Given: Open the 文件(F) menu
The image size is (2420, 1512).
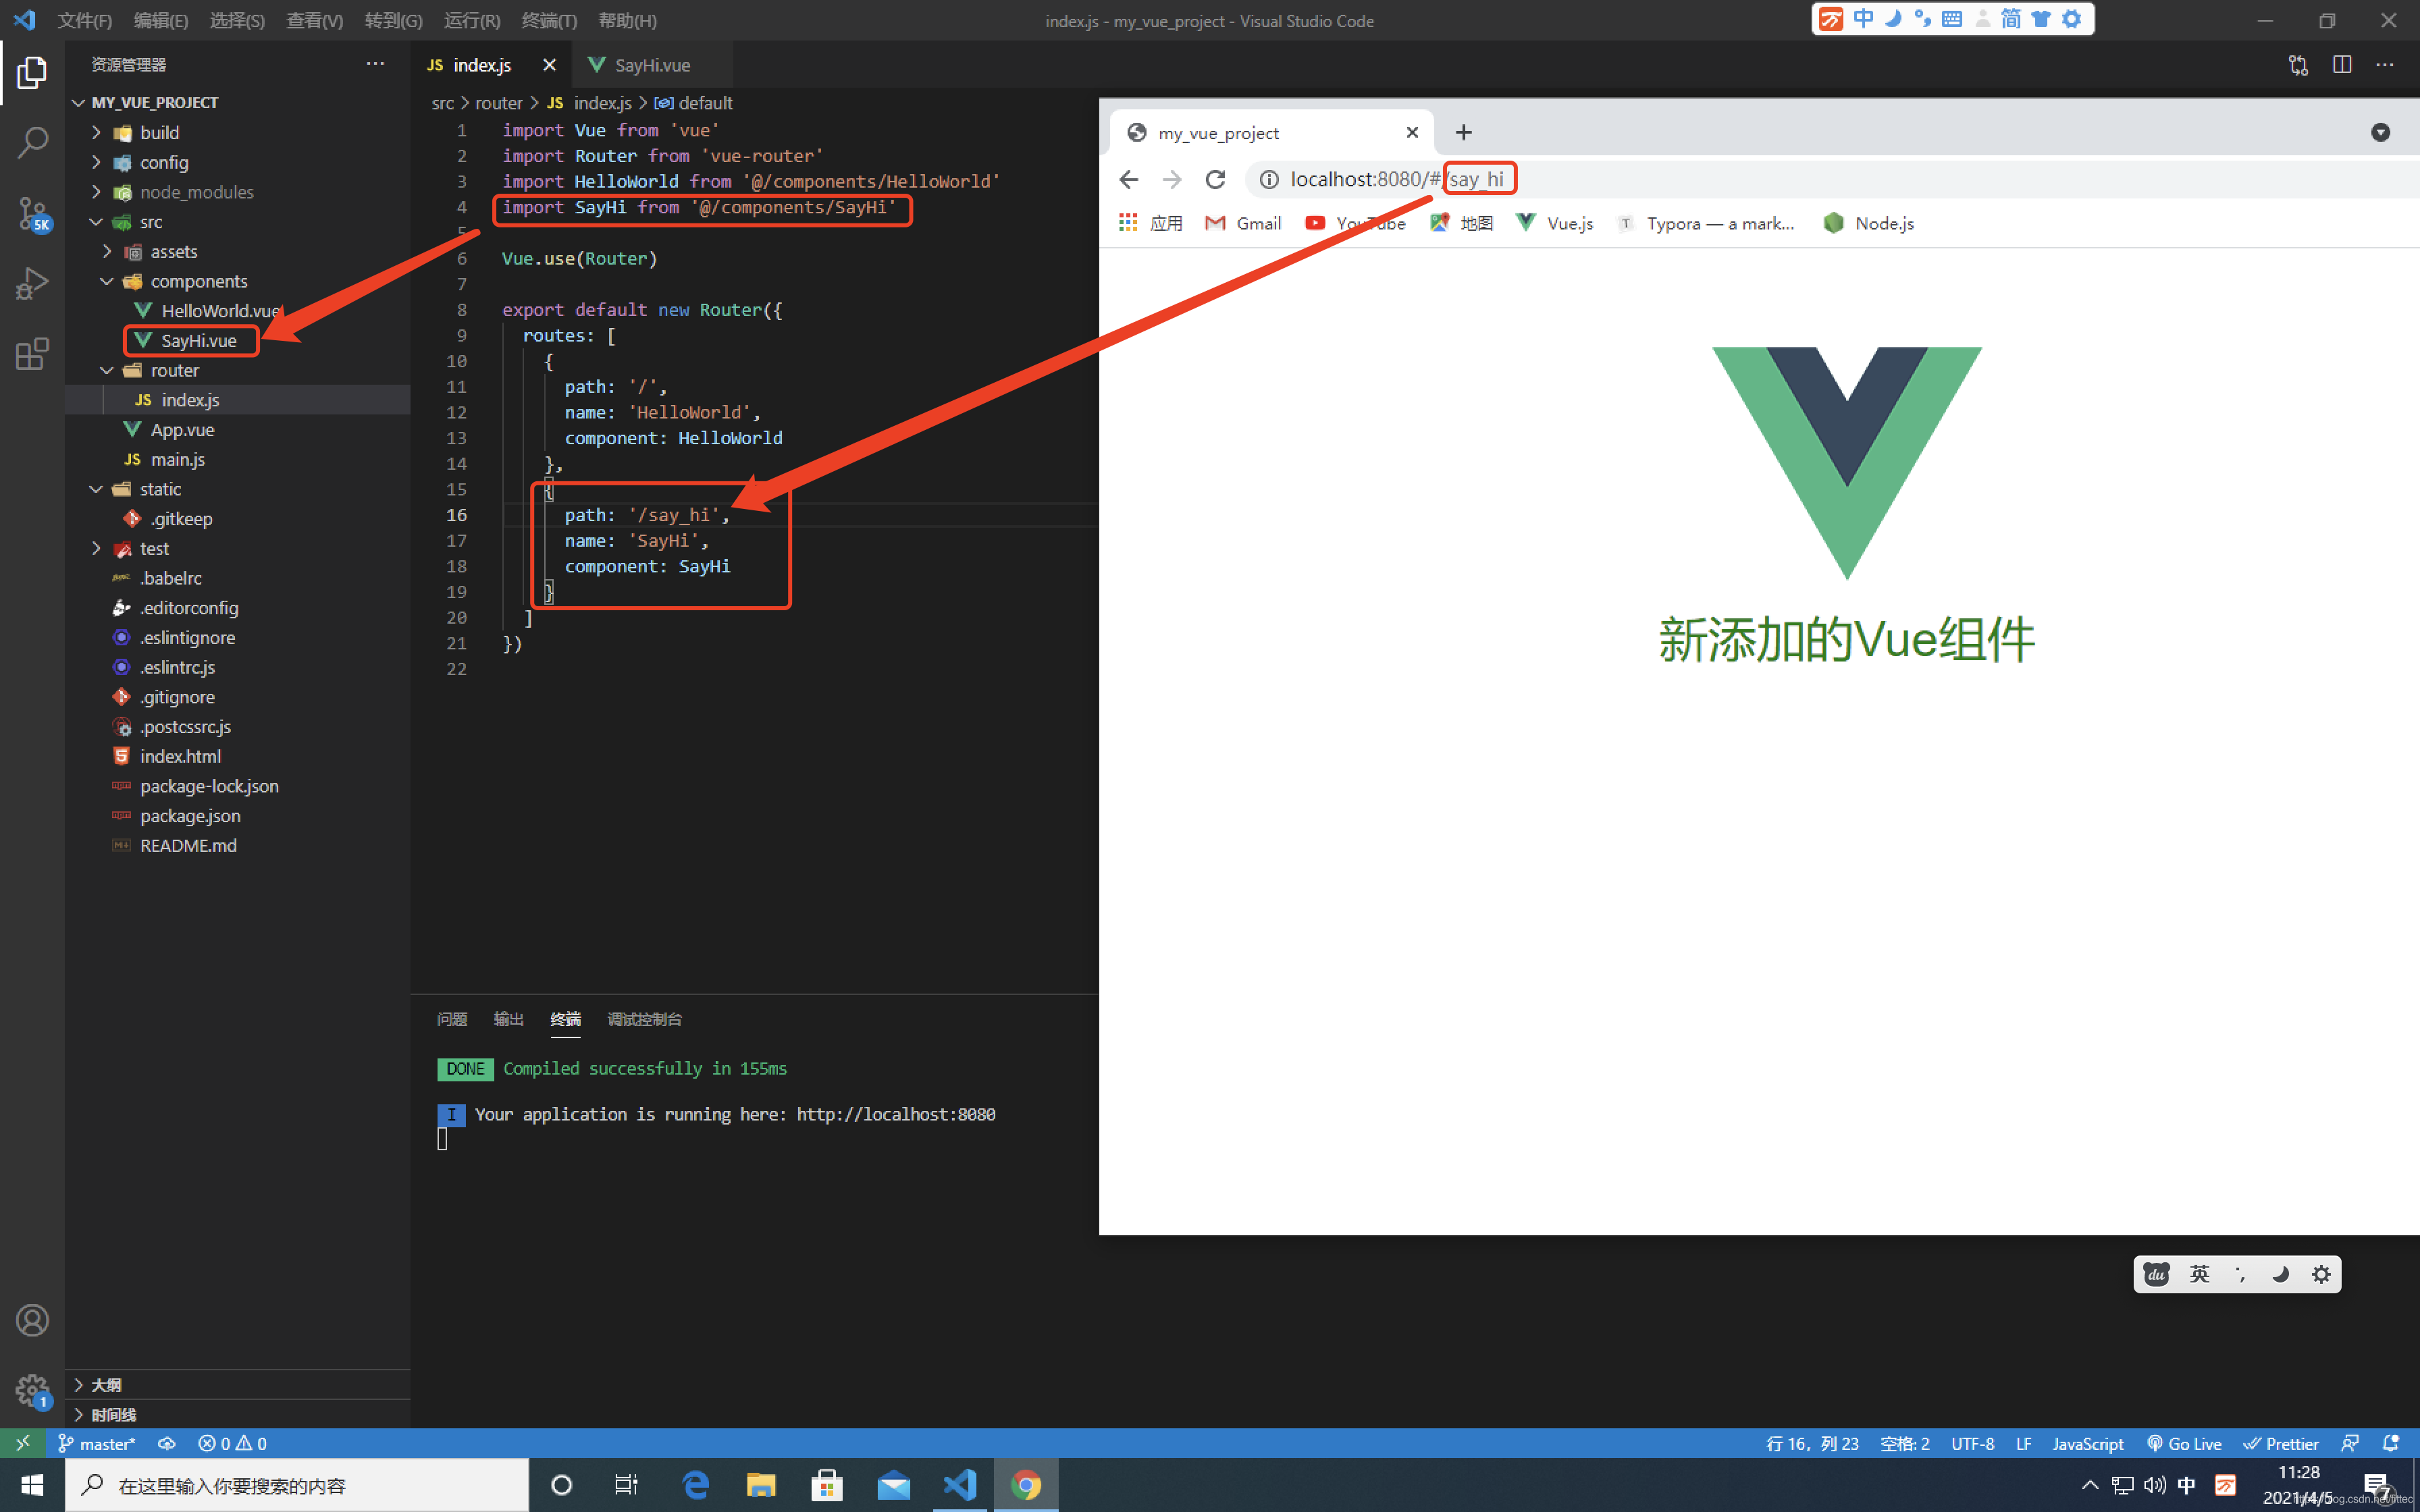Looking at the screenshot, I should tap(84, 20).
